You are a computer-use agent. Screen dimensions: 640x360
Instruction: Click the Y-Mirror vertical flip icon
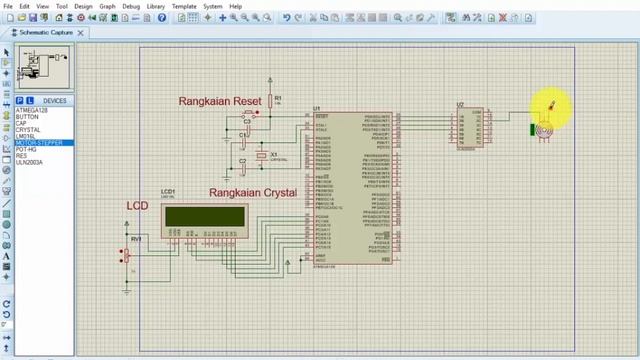click(x=6, y=349)
